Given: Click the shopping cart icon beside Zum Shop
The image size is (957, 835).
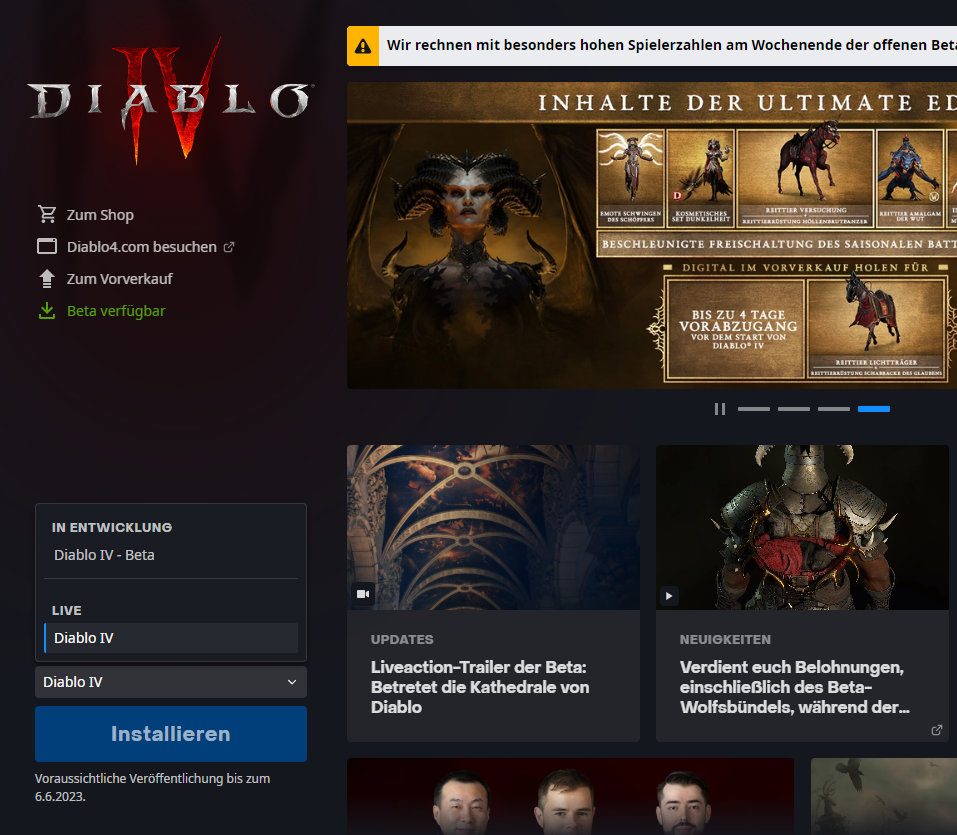Looking at the screenshot, I should tap(47, 214).
